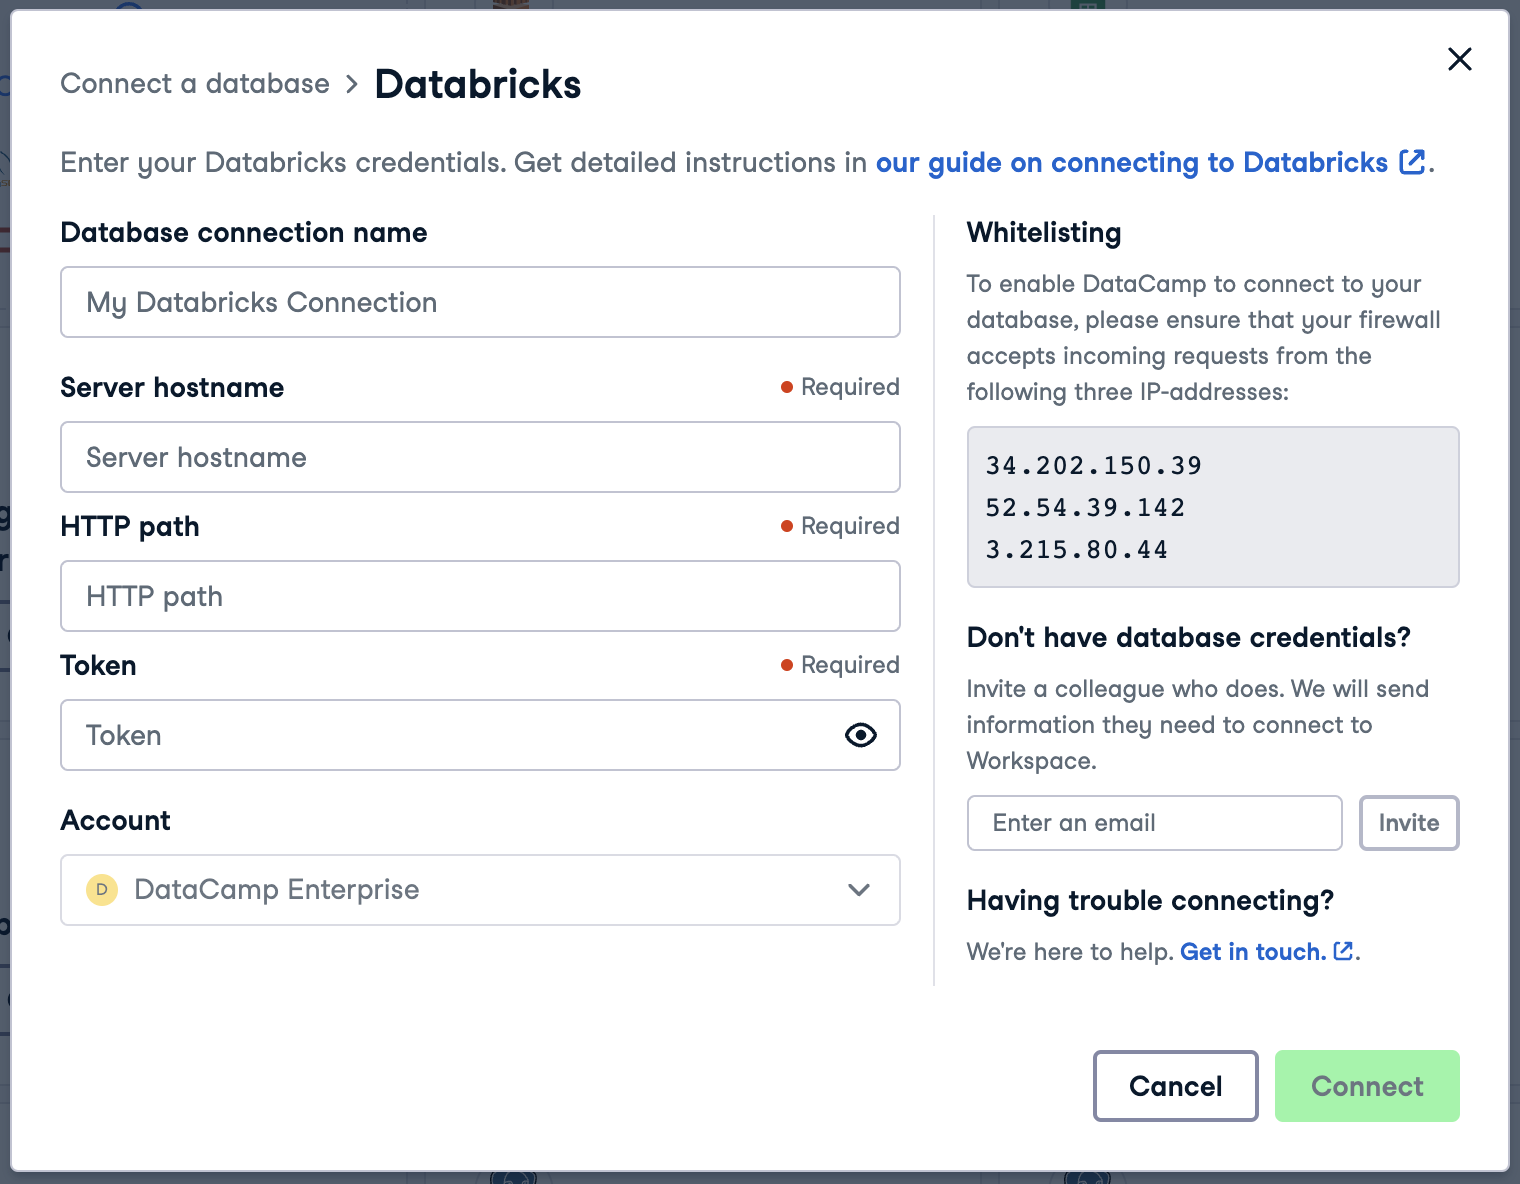This screenshot has width=1520, height=1184.
Task: Go back to Connect a database breadcrumb
Action: coord(195,84)
